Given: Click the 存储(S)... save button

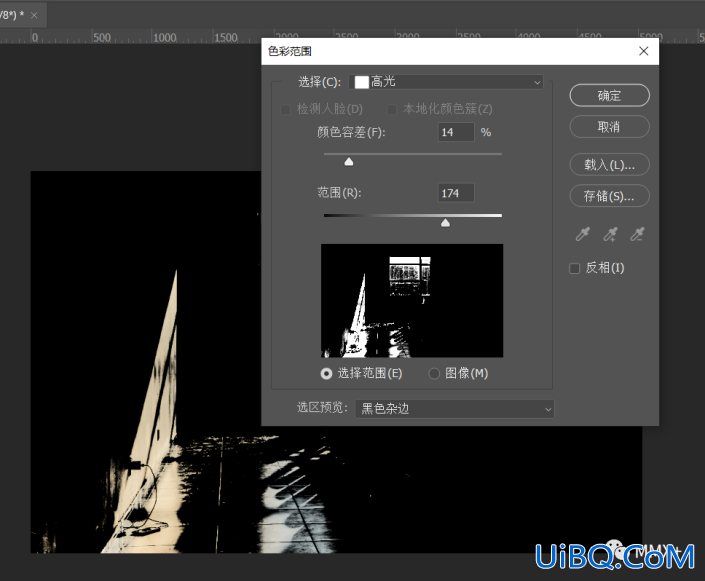Looking at the screenshot, I should coord(609,196).
